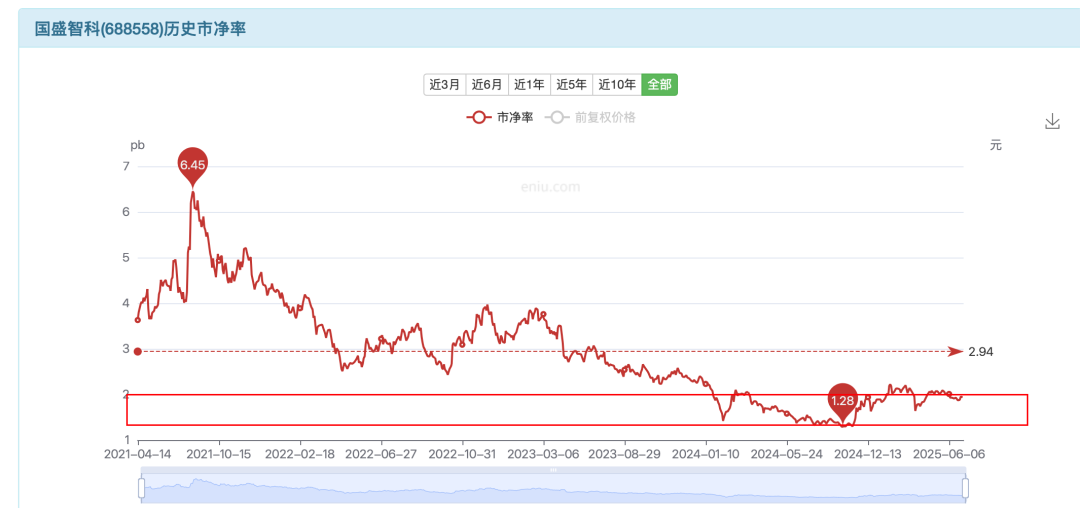Click the 2024-05-24 axis date label

pyautogui.click(x=787, y=454)
